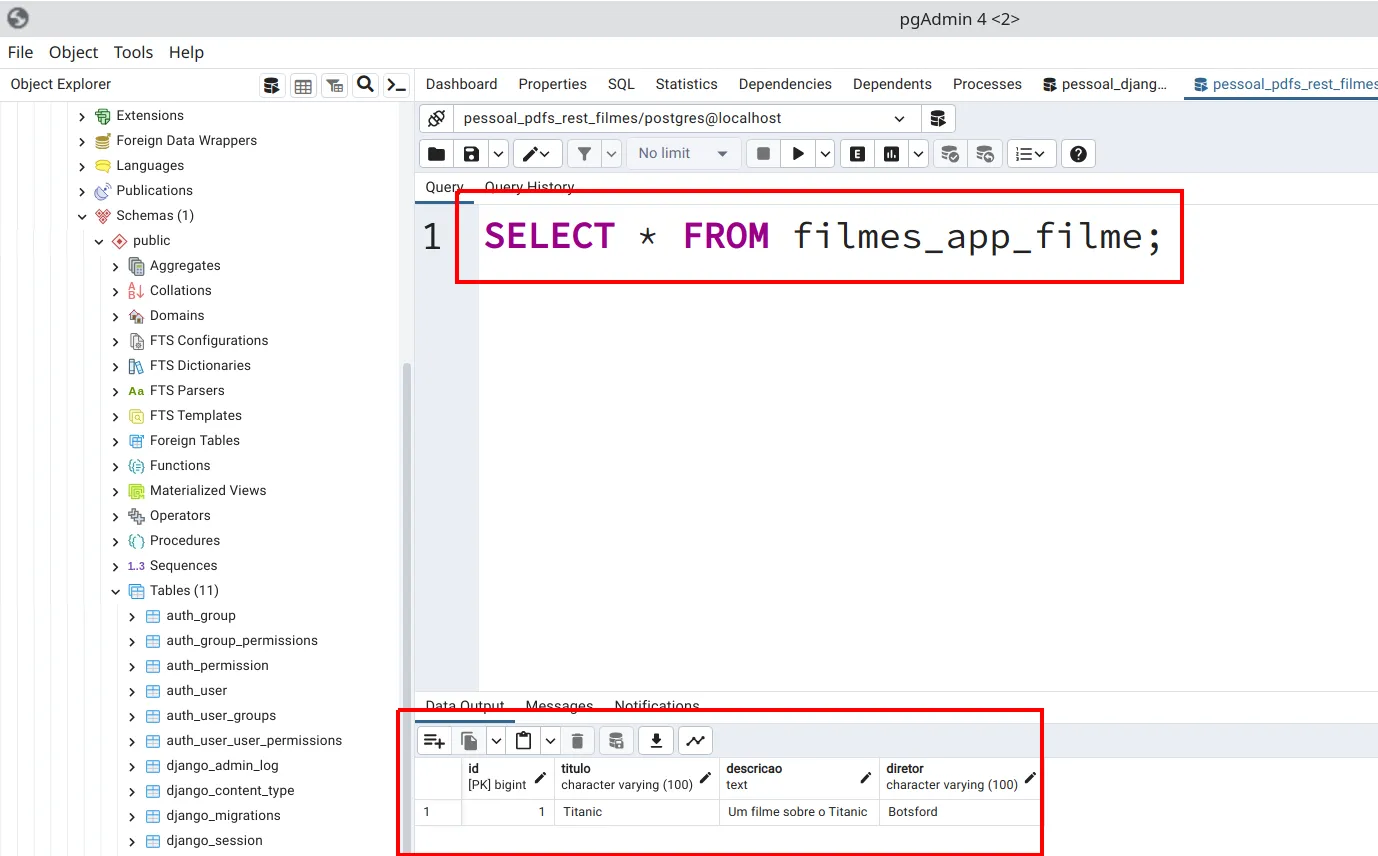
Task: Execute the query with the play button
Action: tap(798, 154)
